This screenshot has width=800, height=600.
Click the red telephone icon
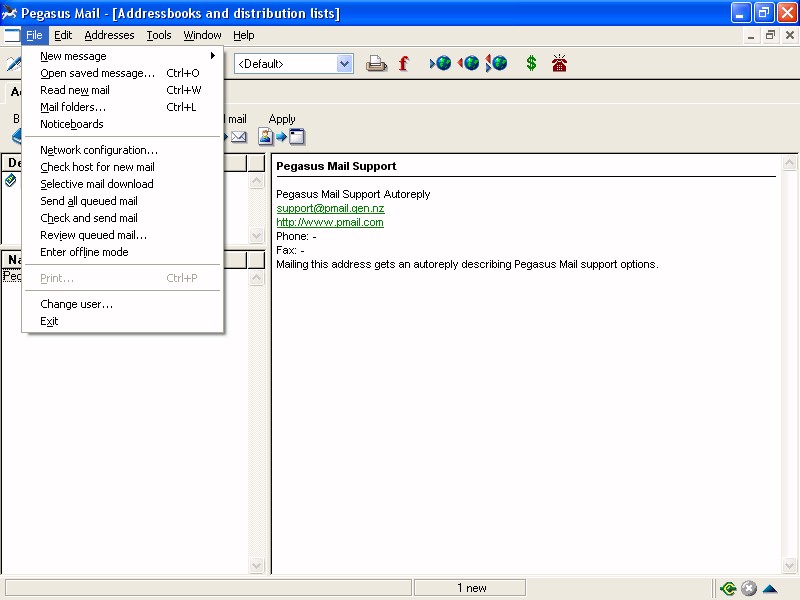tap(559, 63)
